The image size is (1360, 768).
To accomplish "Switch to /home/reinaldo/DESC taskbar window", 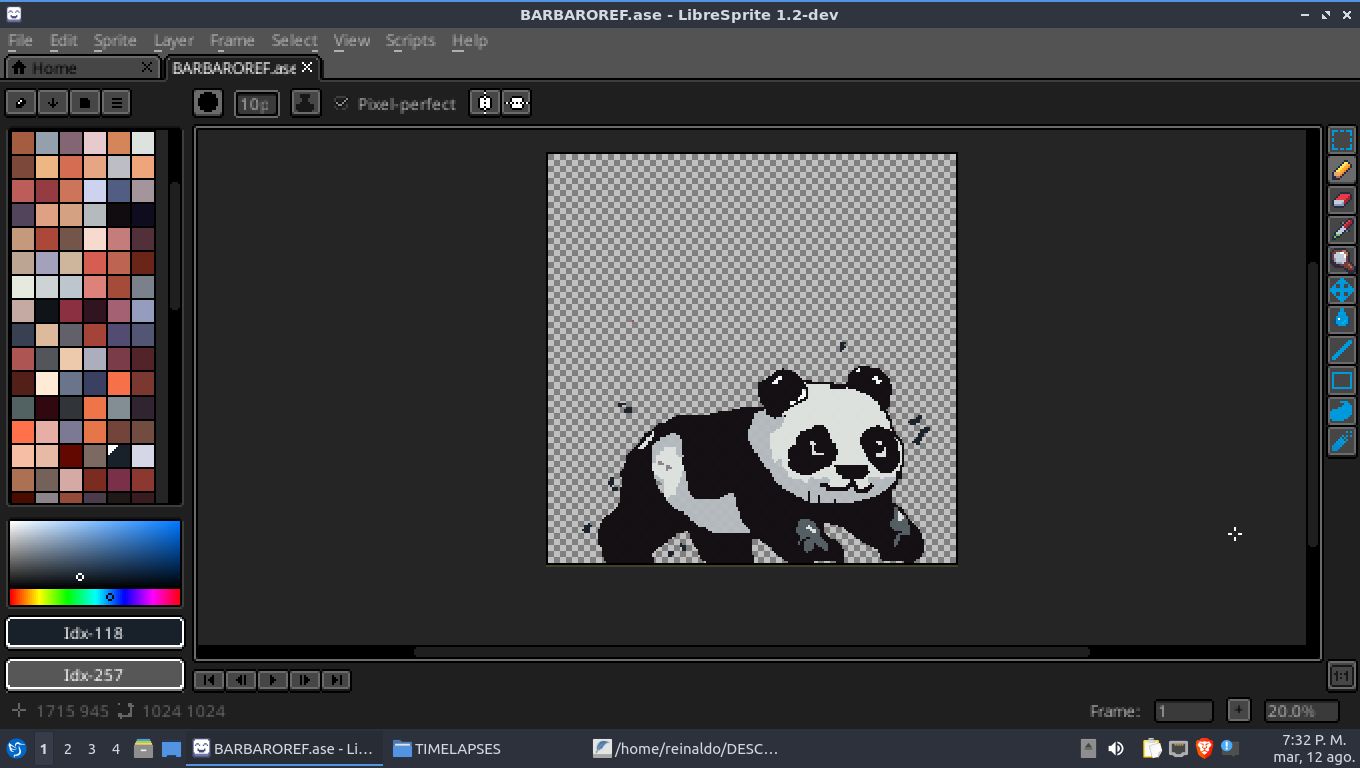I will tap(686, 748).
